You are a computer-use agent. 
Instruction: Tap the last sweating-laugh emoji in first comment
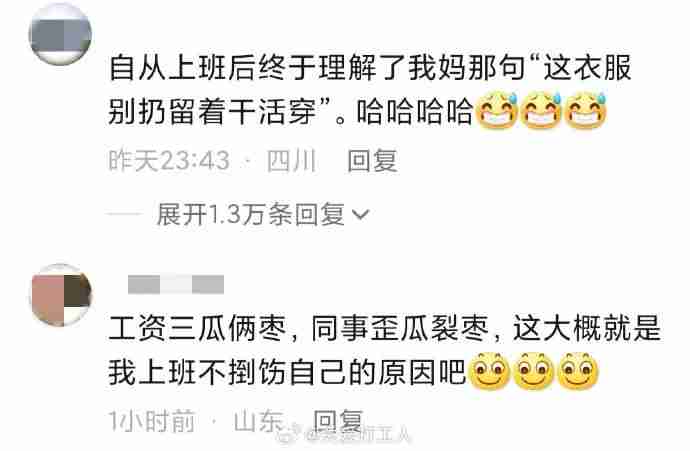pyautogui.click(x=586, y=110)
